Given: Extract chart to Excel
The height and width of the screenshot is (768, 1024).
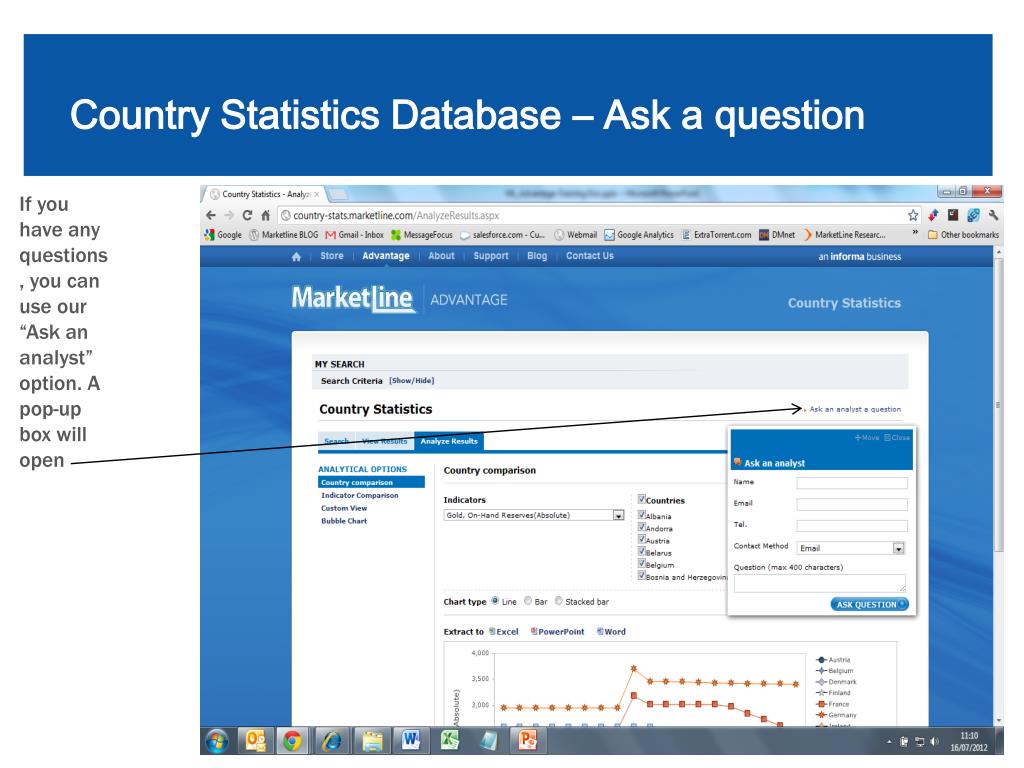Looking at the screenshot, I should (504, 632).
